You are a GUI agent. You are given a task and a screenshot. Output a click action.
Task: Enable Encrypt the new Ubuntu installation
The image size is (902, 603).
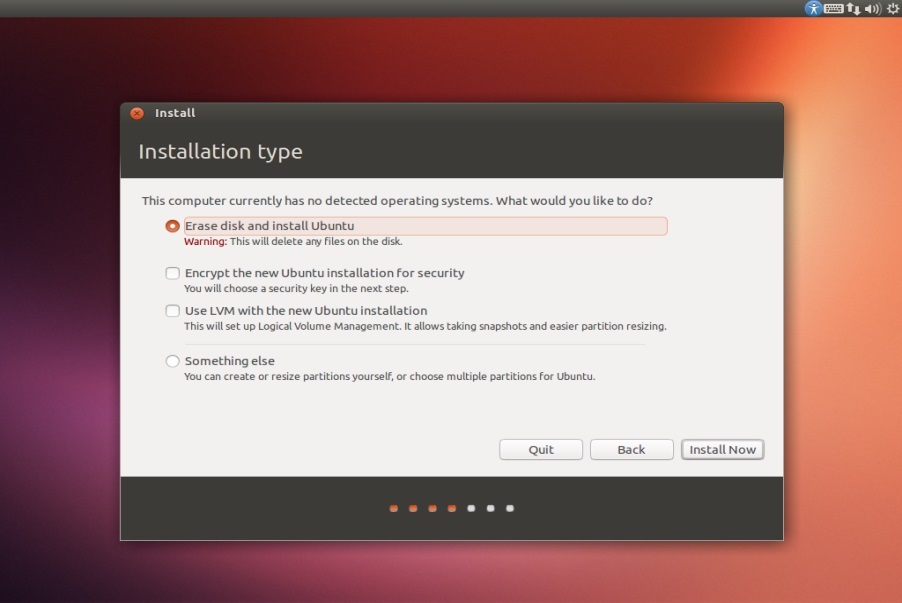[173, 273]
